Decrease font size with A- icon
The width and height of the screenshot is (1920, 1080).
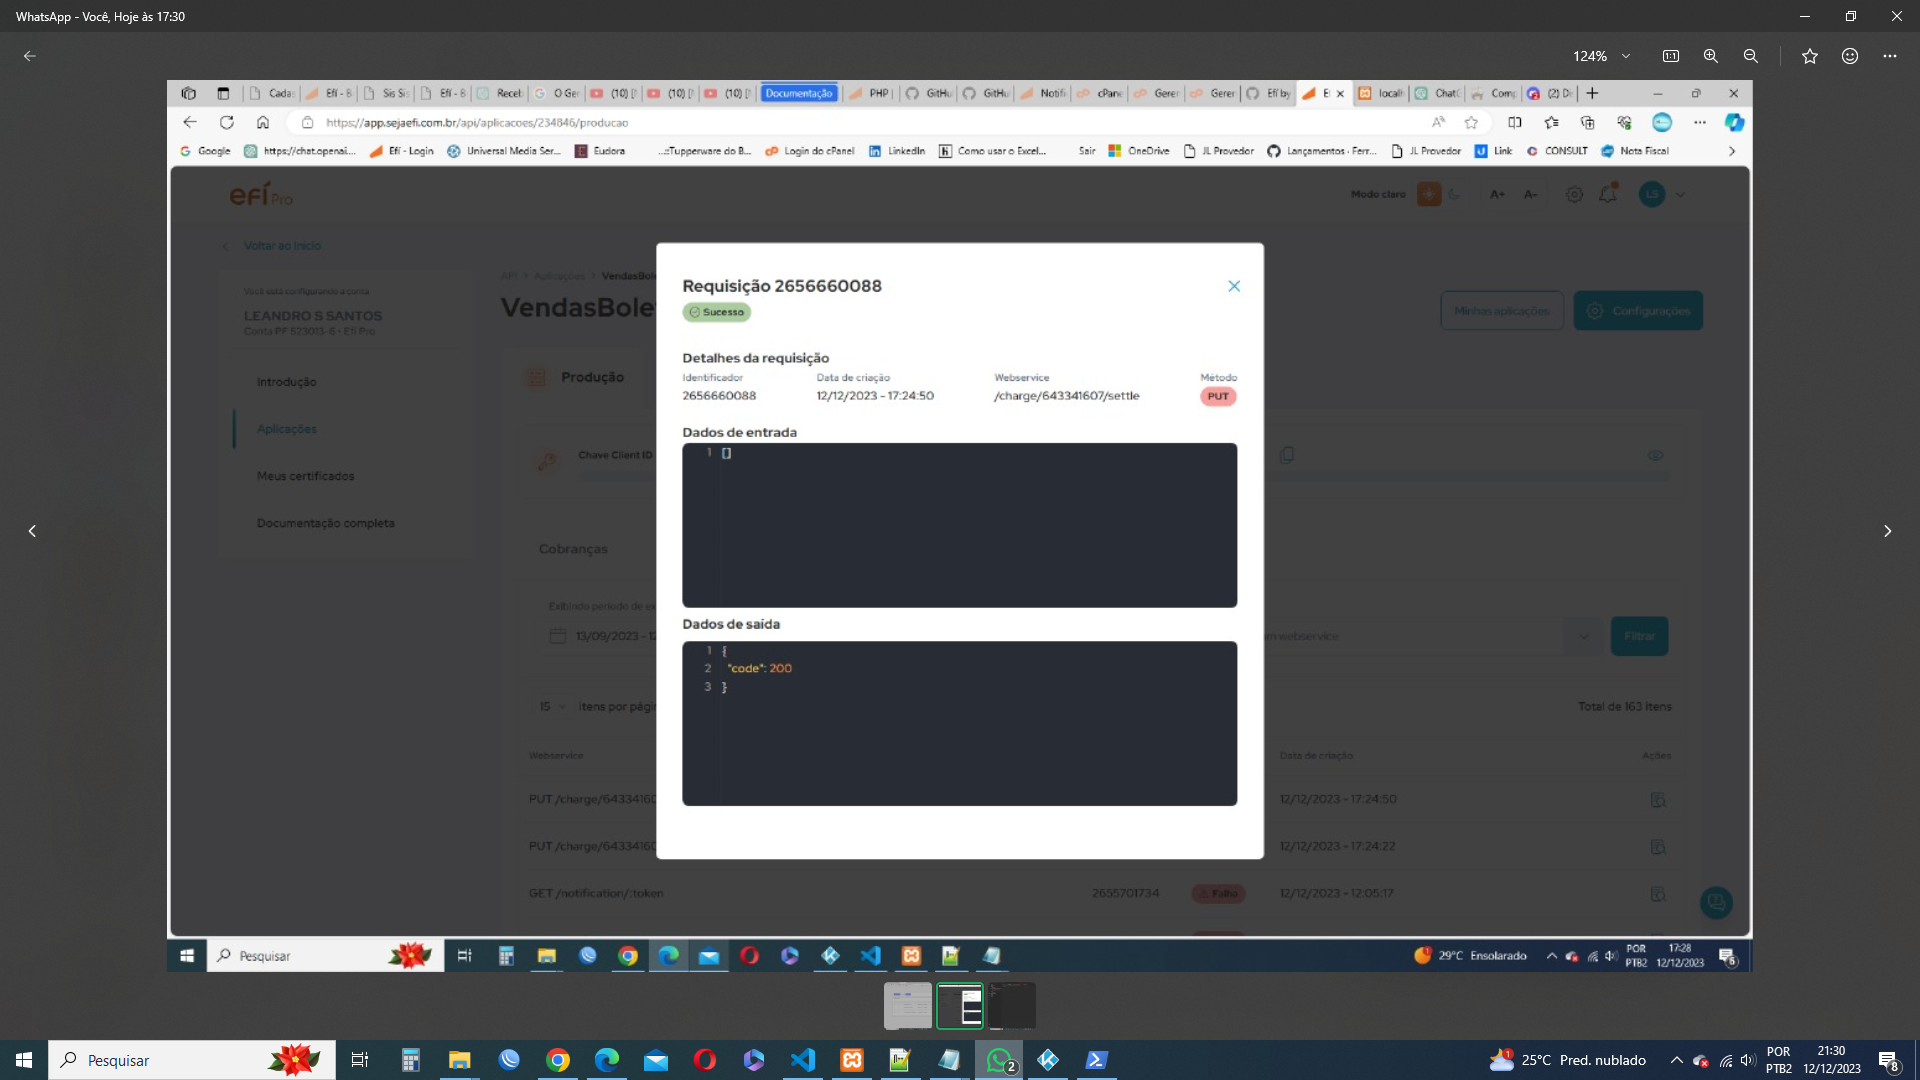[1530, 194]
